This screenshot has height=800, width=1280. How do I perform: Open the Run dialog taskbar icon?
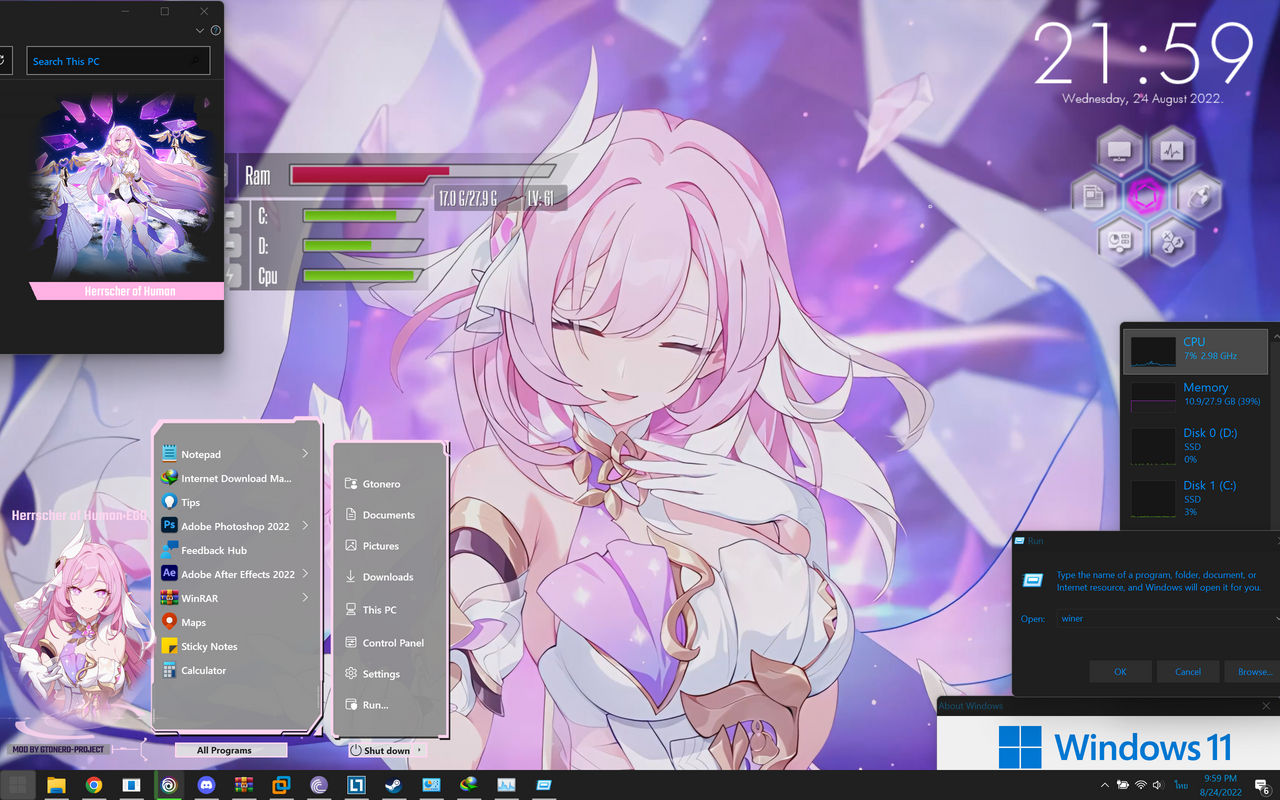pyautogui.click(x=544, y=785)
